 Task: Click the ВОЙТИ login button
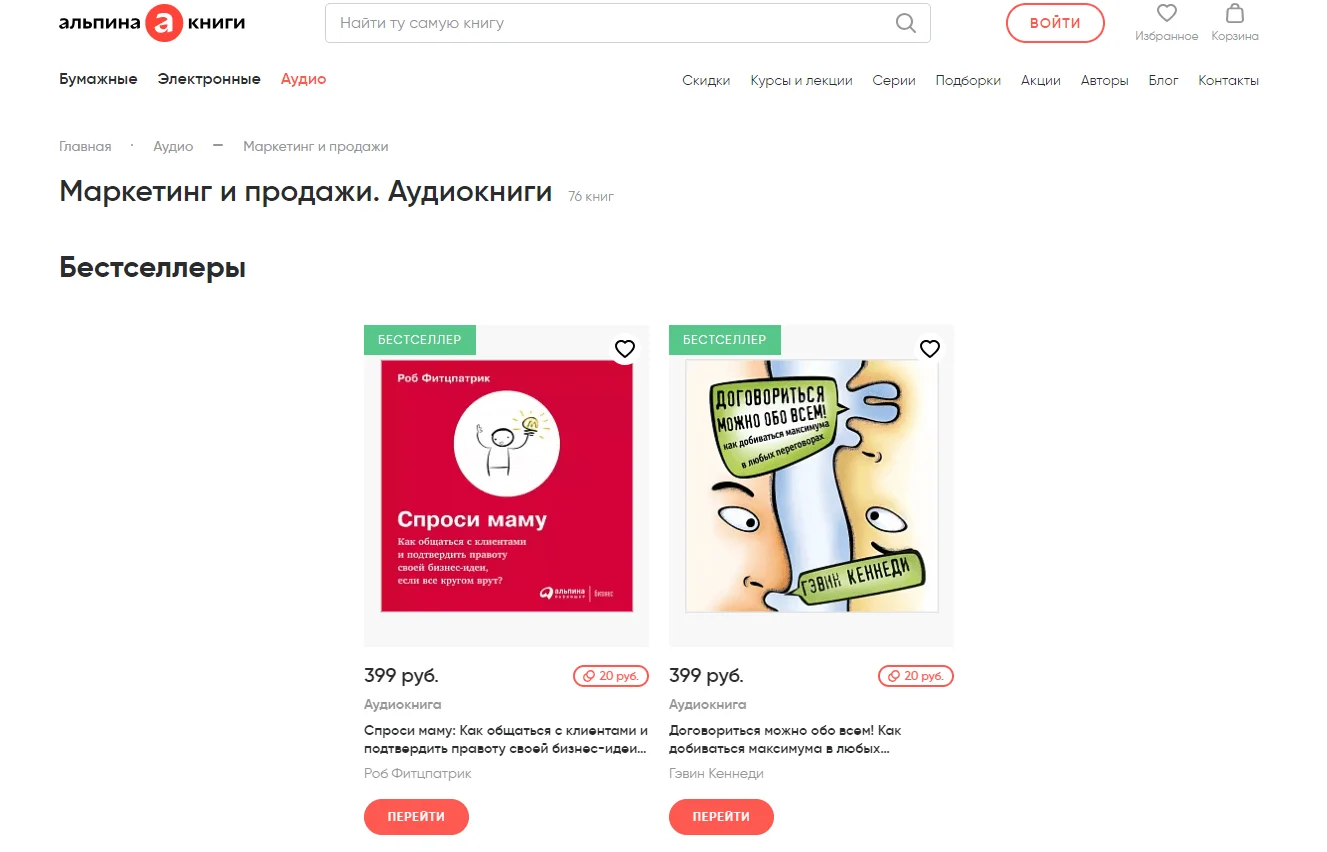coord(1055,23)
